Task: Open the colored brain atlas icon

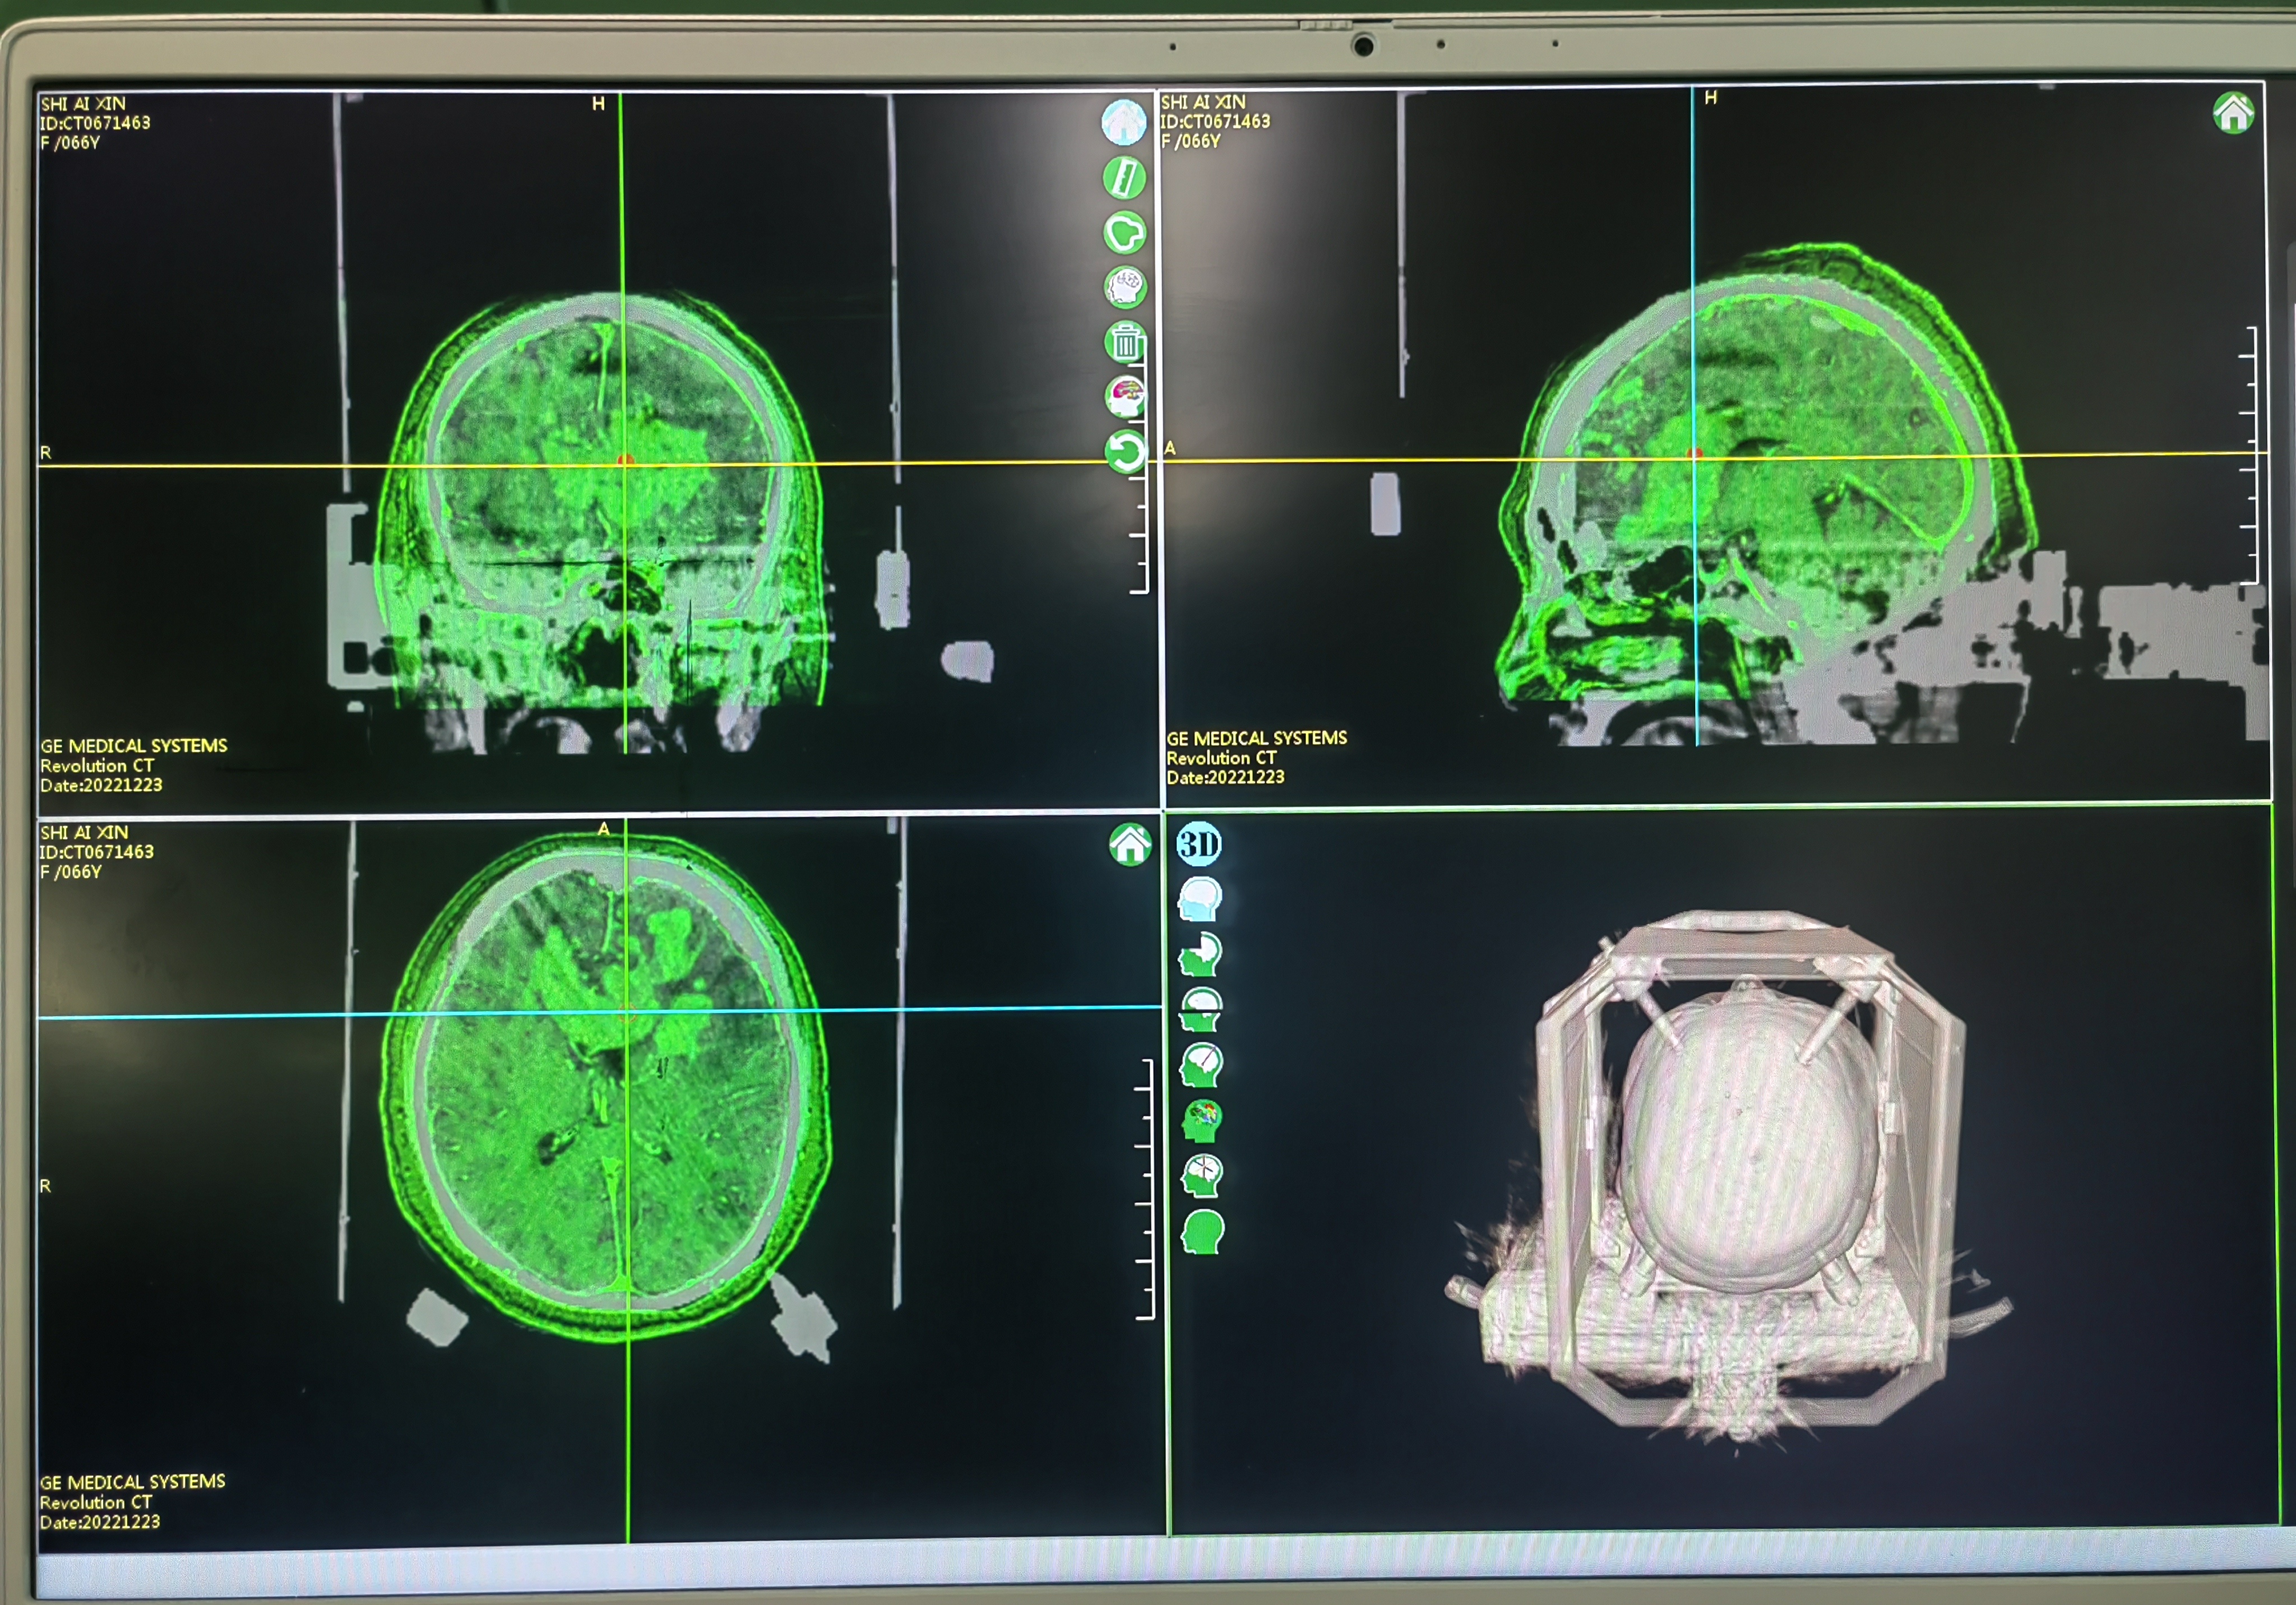Action: click(1125, 397)
